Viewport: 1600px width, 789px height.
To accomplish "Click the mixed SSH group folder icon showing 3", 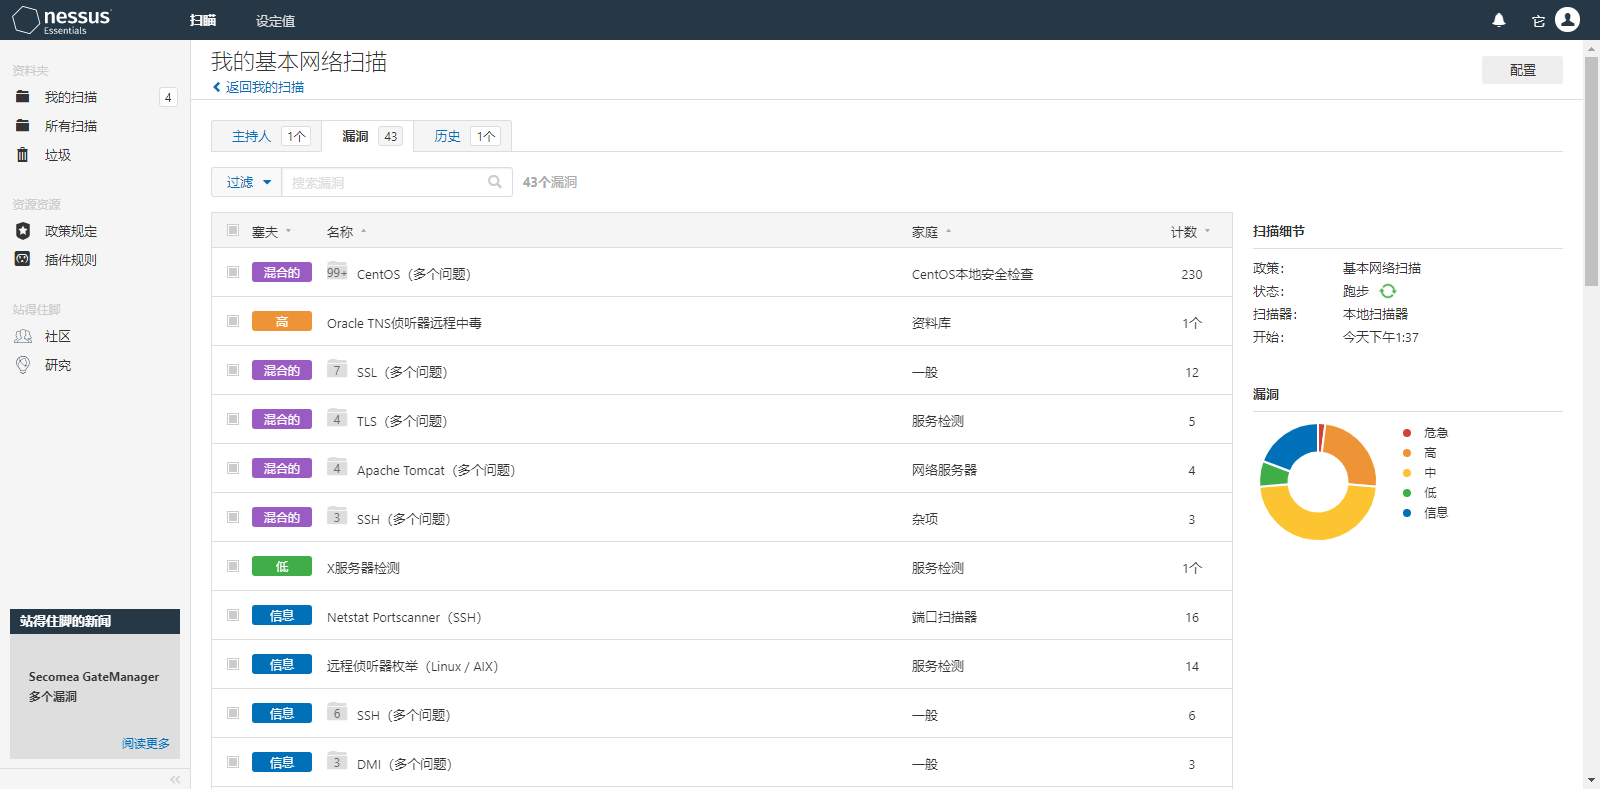I will tap(337, 516).
